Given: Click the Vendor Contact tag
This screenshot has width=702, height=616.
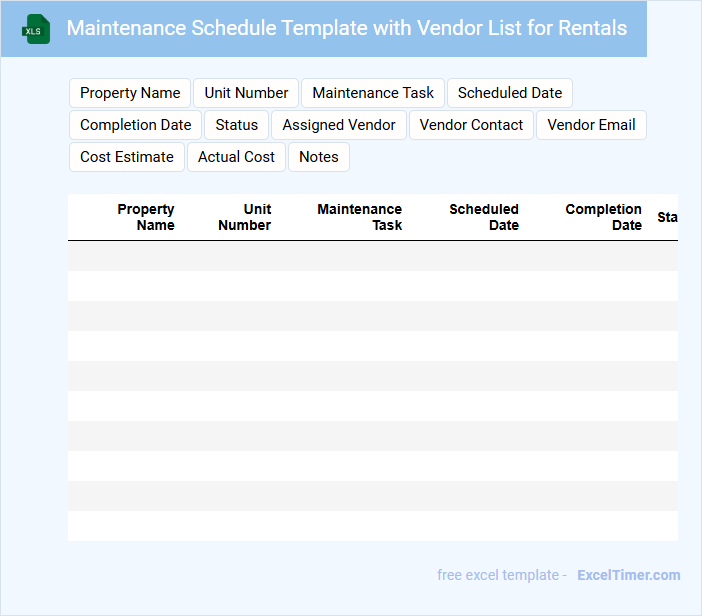Looking at the screenshot, I should 471,125.
